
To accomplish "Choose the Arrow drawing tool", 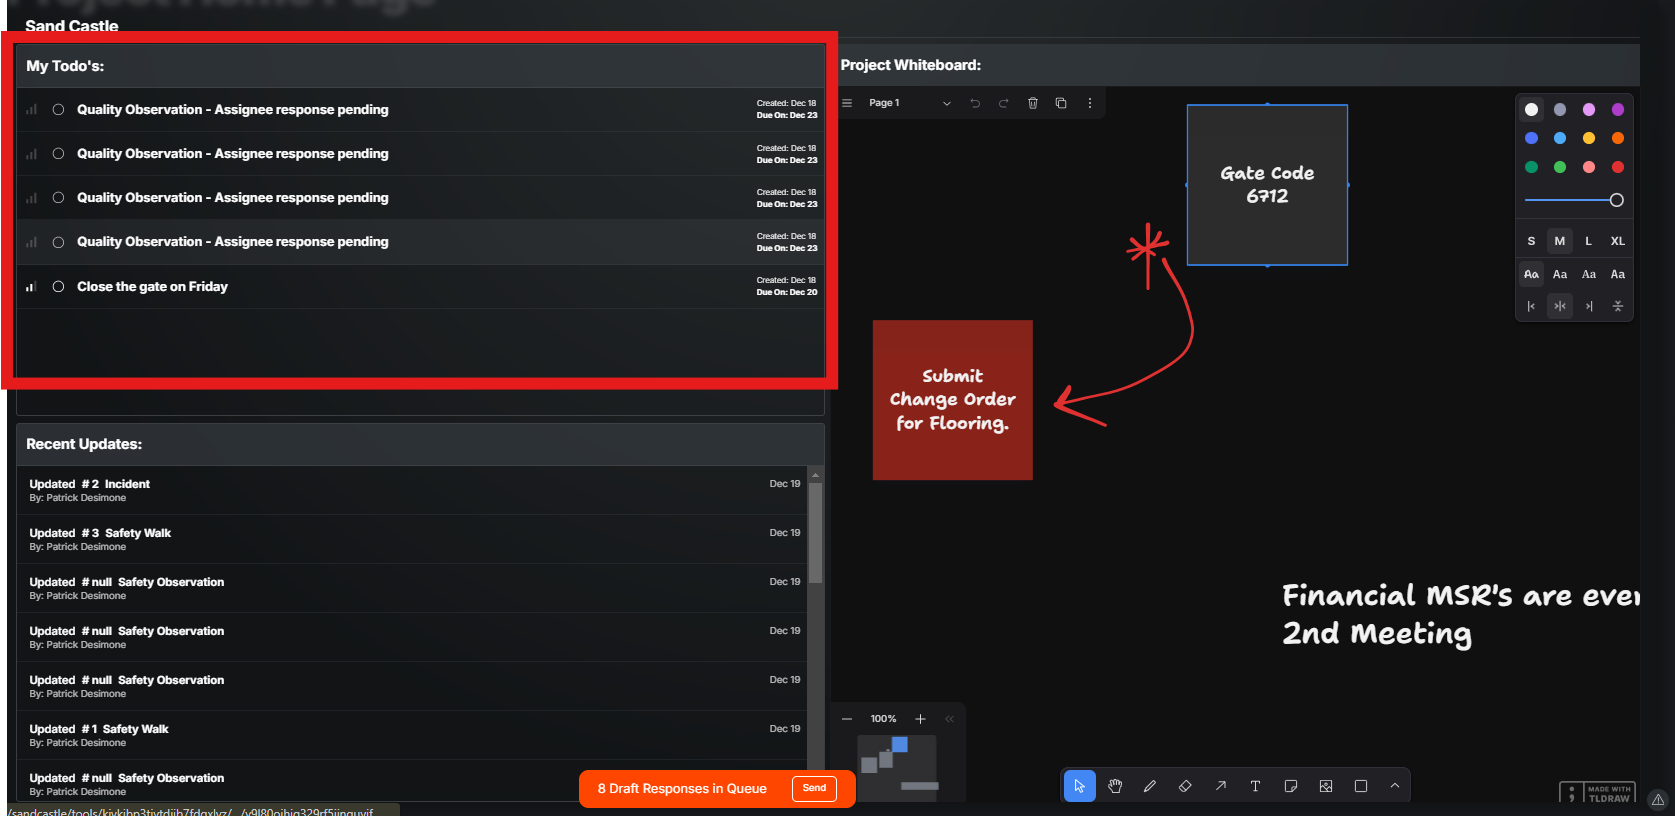I will 1220,786.
